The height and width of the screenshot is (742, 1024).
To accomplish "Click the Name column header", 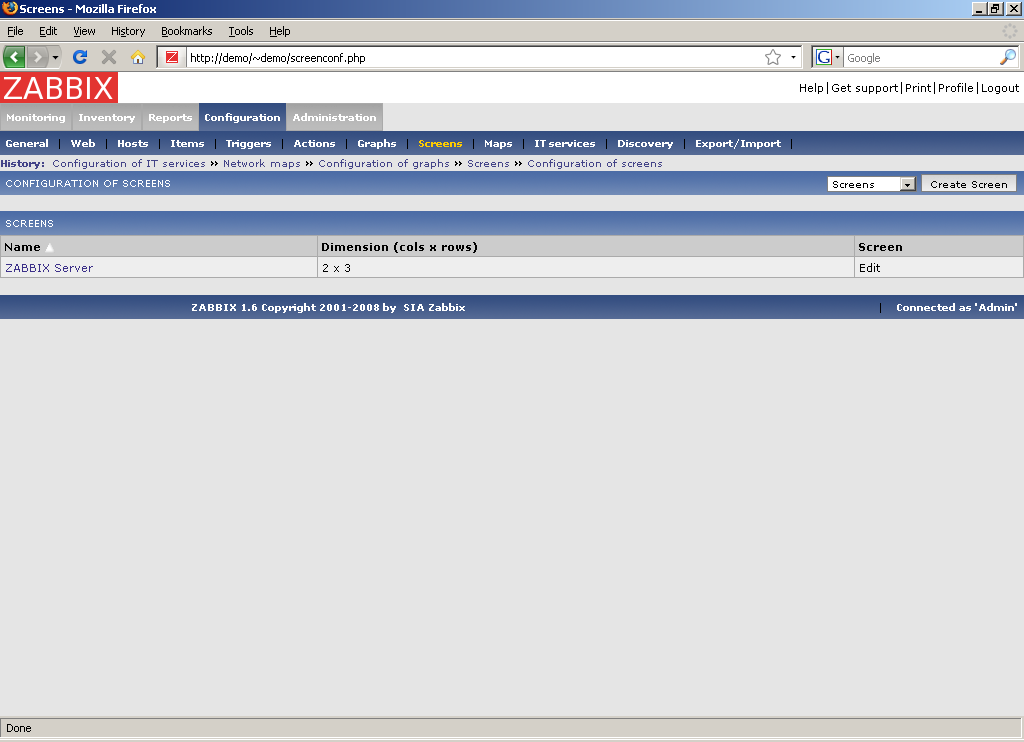I will (22, 247).
